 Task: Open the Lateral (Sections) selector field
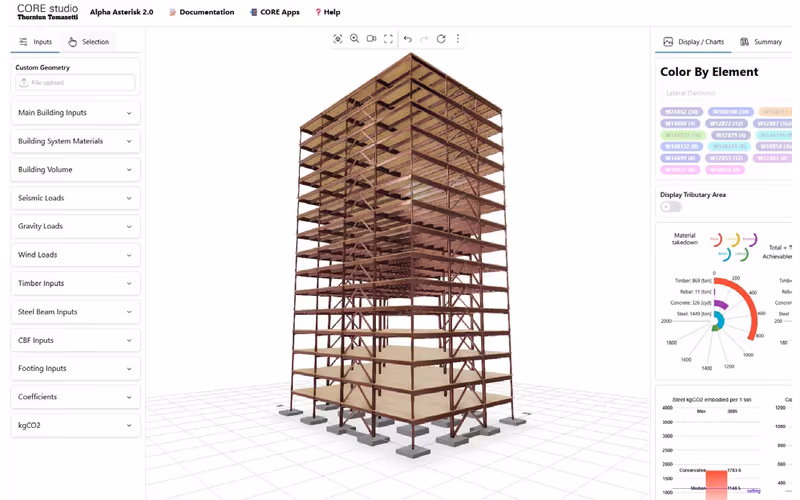click(x=724, y=93)
